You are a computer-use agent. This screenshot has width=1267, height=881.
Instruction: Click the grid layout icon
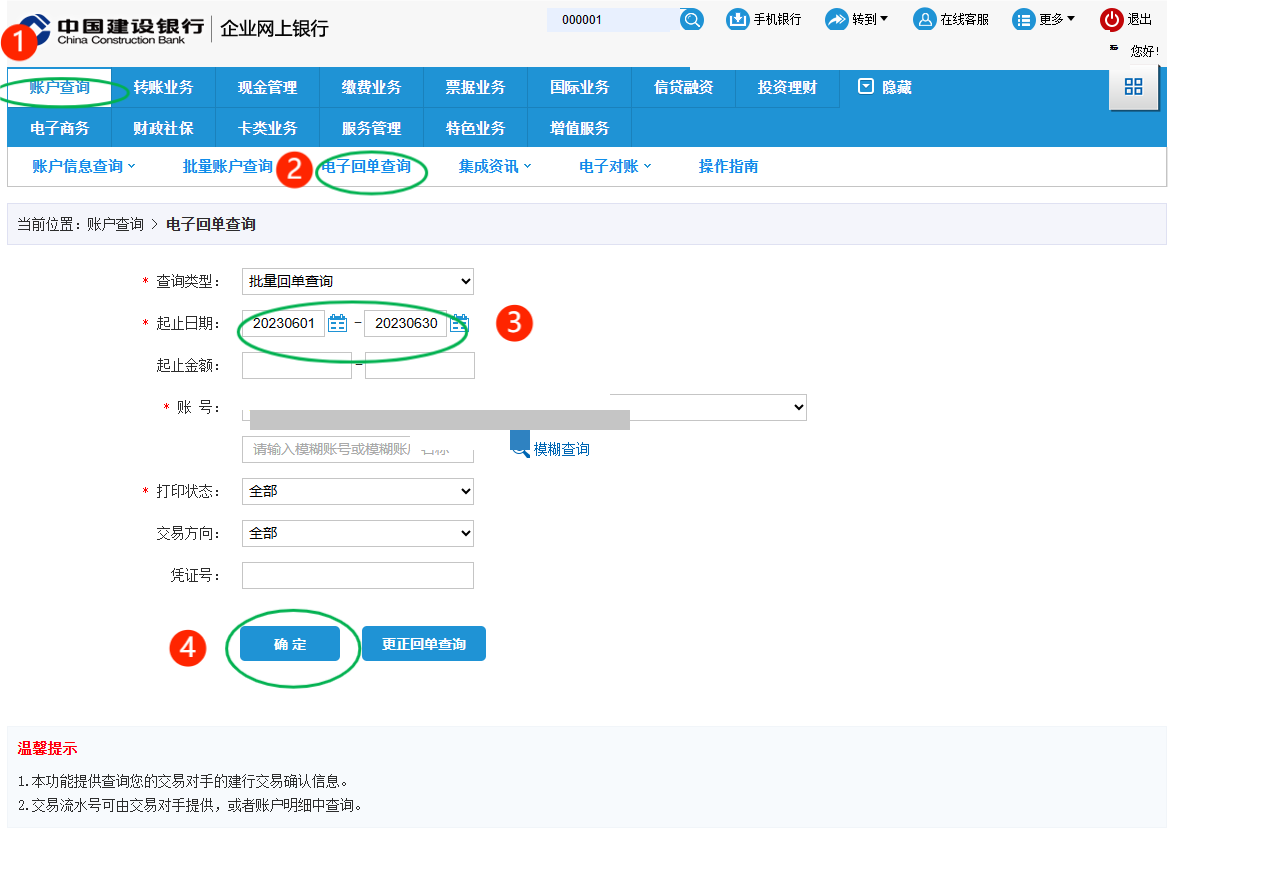1133,87
